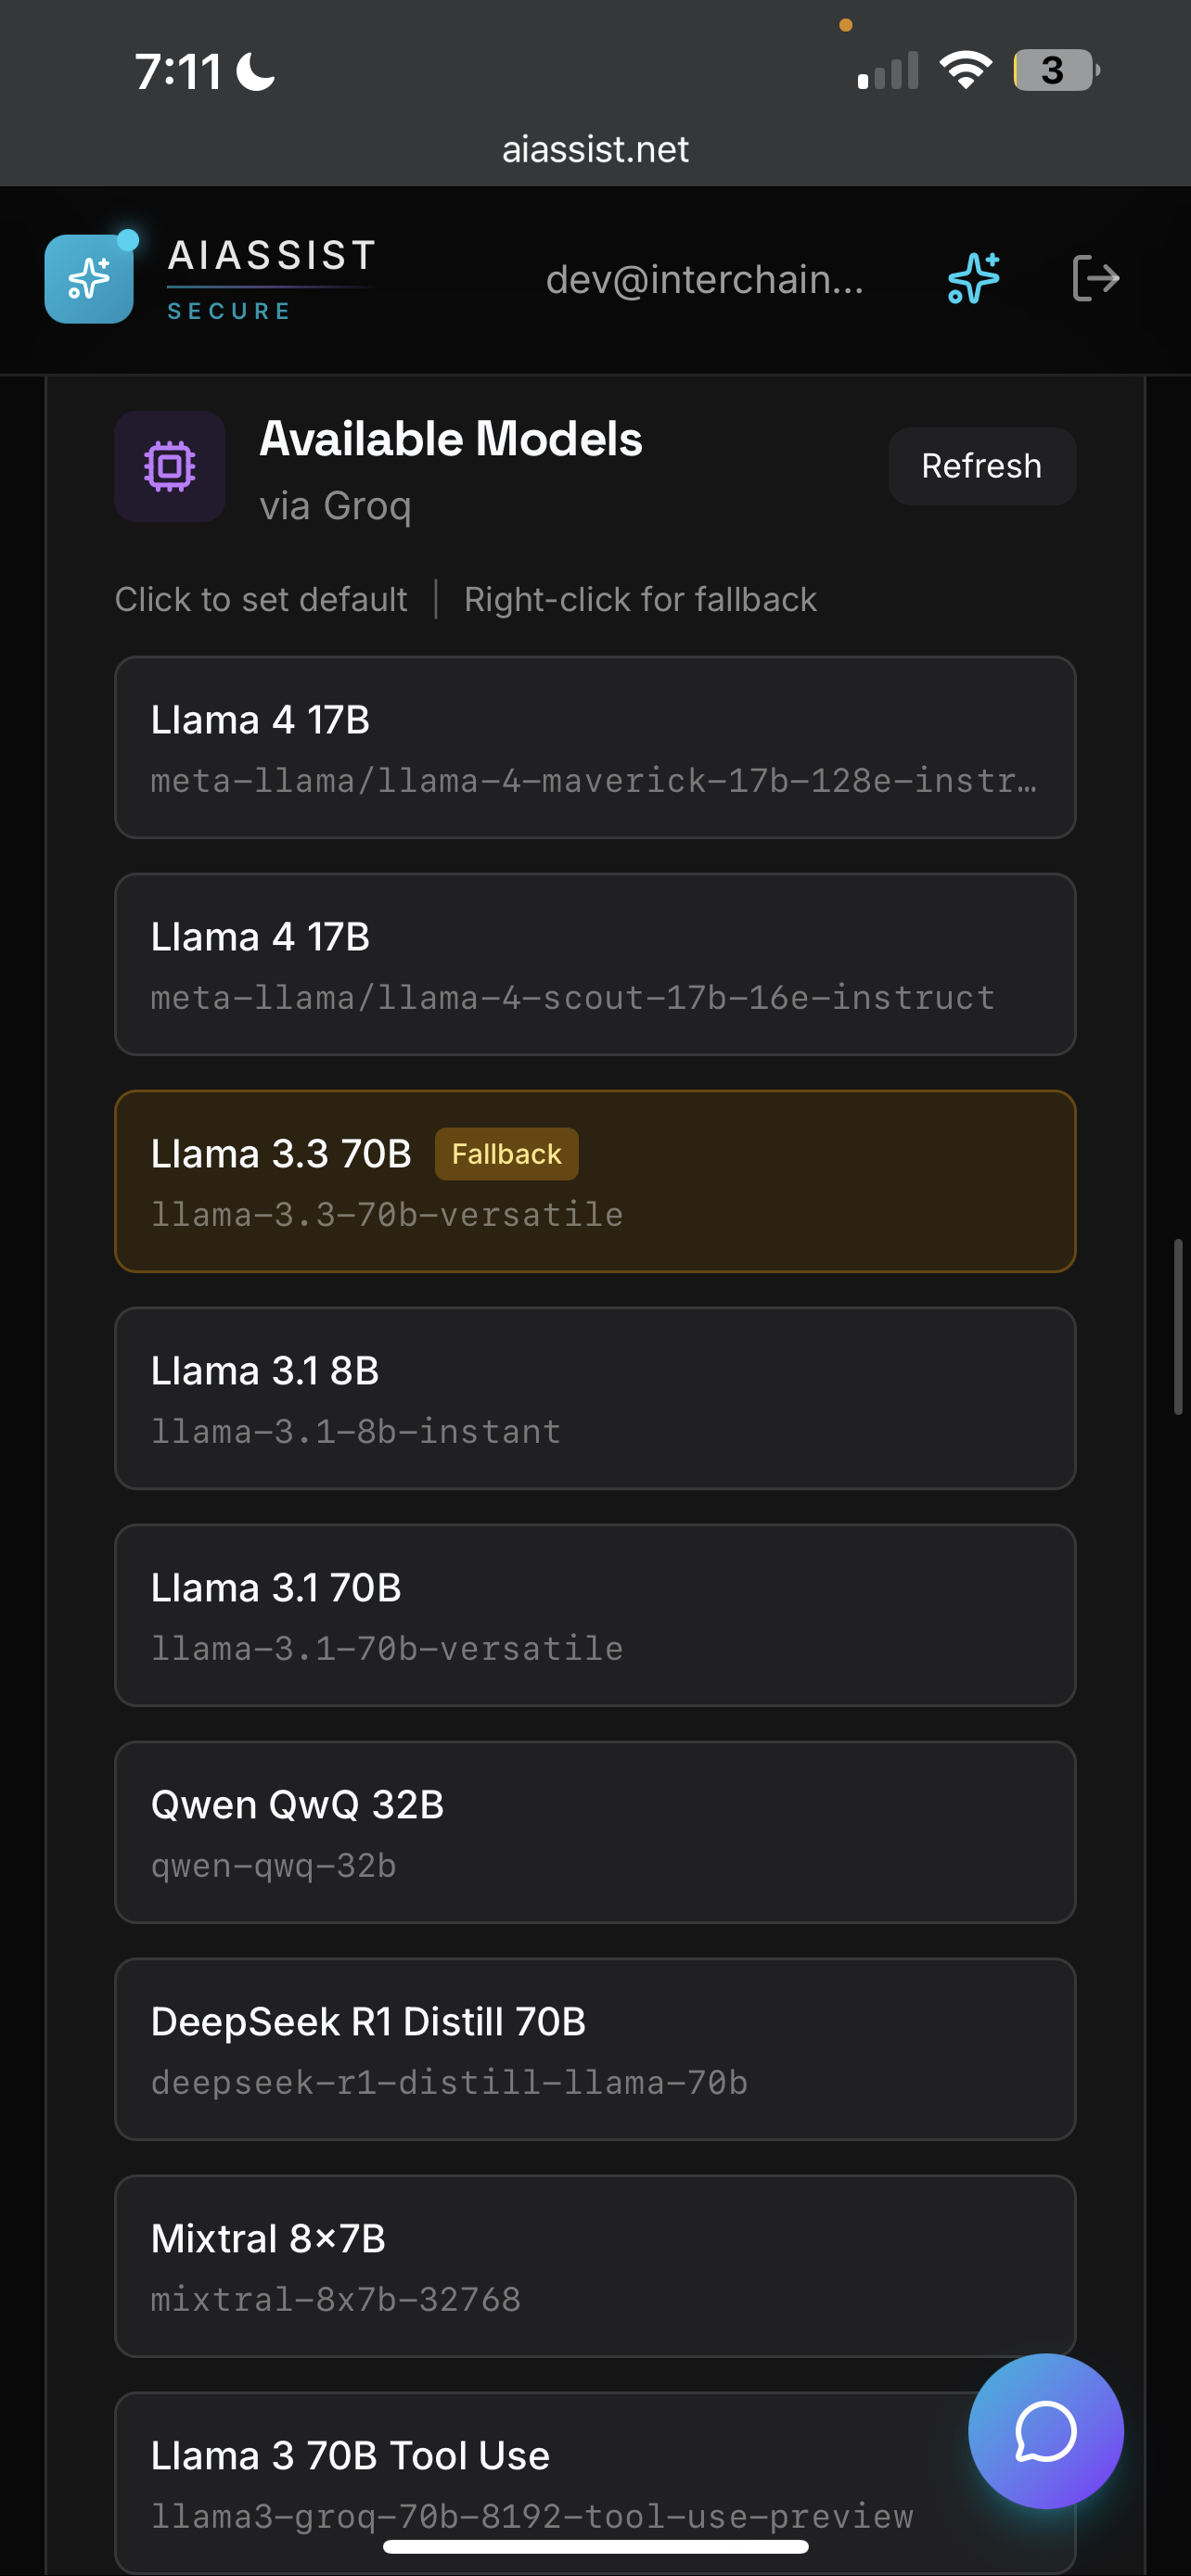Click the AIASSIST sparkle logo icon
The height and width of the screenshot is (2576, 1191).
(88, 278)
